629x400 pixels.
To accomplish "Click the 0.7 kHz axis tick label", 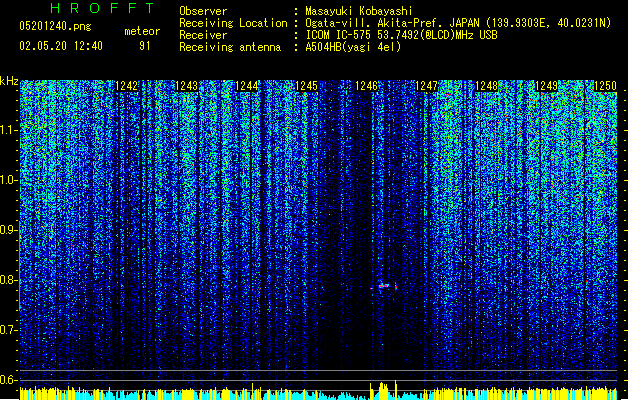I will 8,330.
